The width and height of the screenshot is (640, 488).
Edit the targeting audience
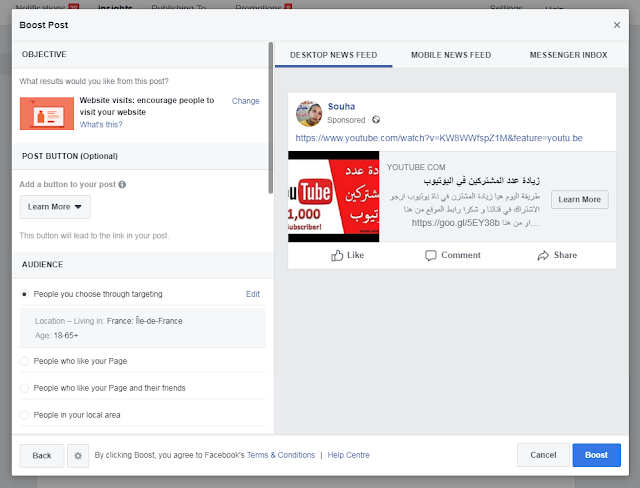point(253,294)
